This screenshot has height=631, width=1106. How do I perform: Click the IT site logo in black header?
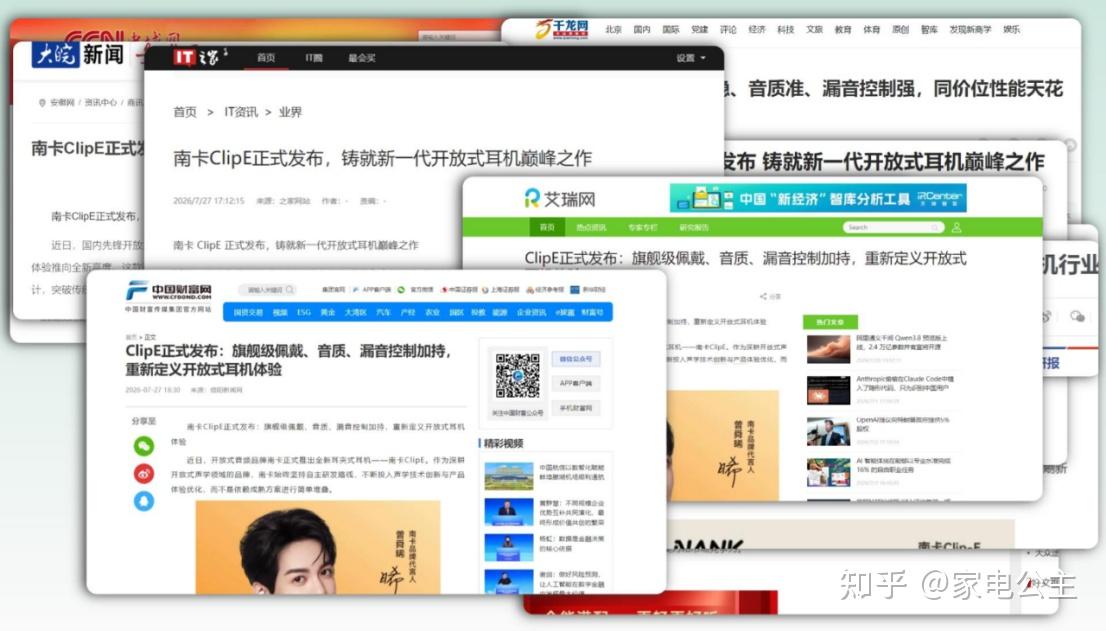pyautogui.click(x=200, y=57)
